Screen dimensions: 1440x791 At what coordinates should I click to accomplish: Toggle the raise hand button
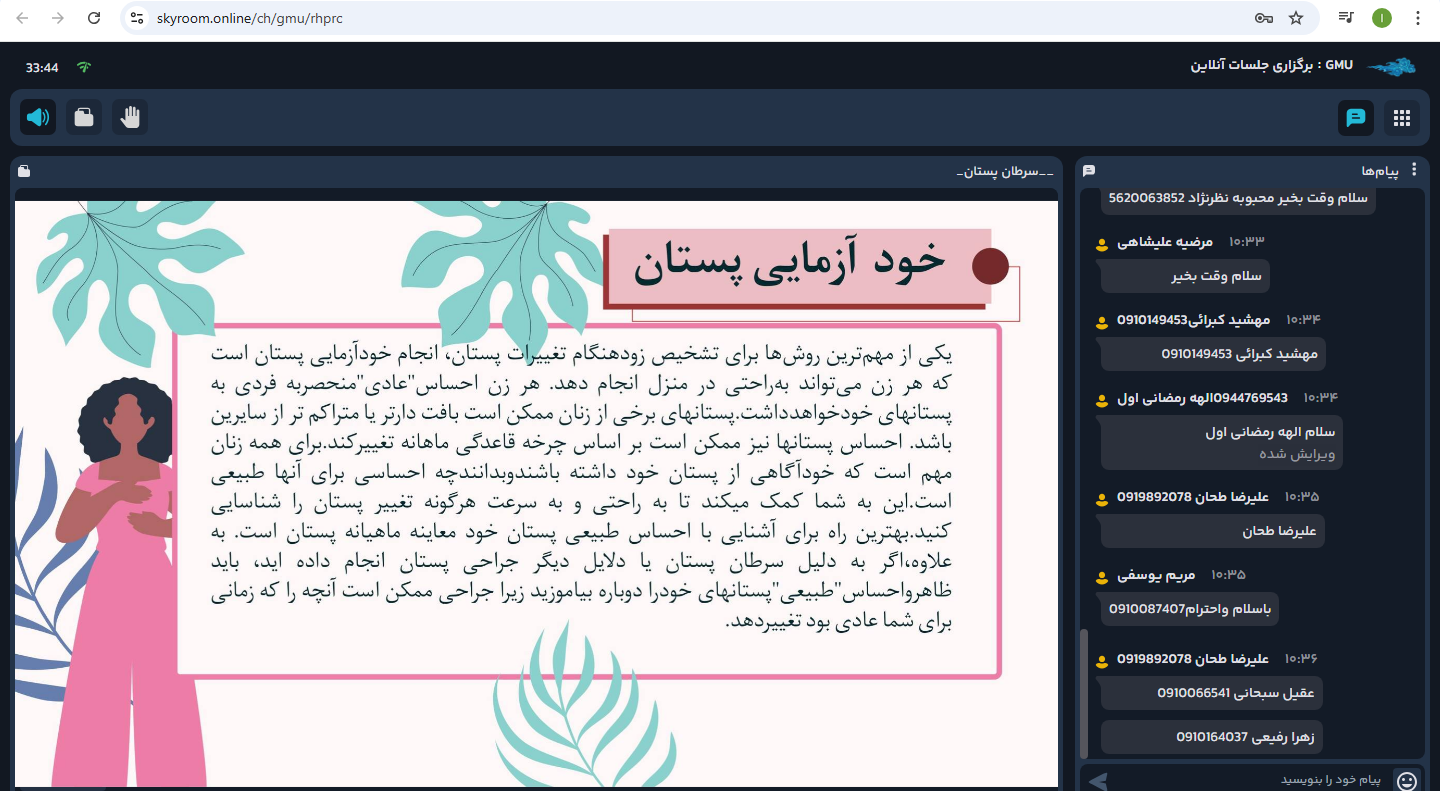click(x=129, y=117)
